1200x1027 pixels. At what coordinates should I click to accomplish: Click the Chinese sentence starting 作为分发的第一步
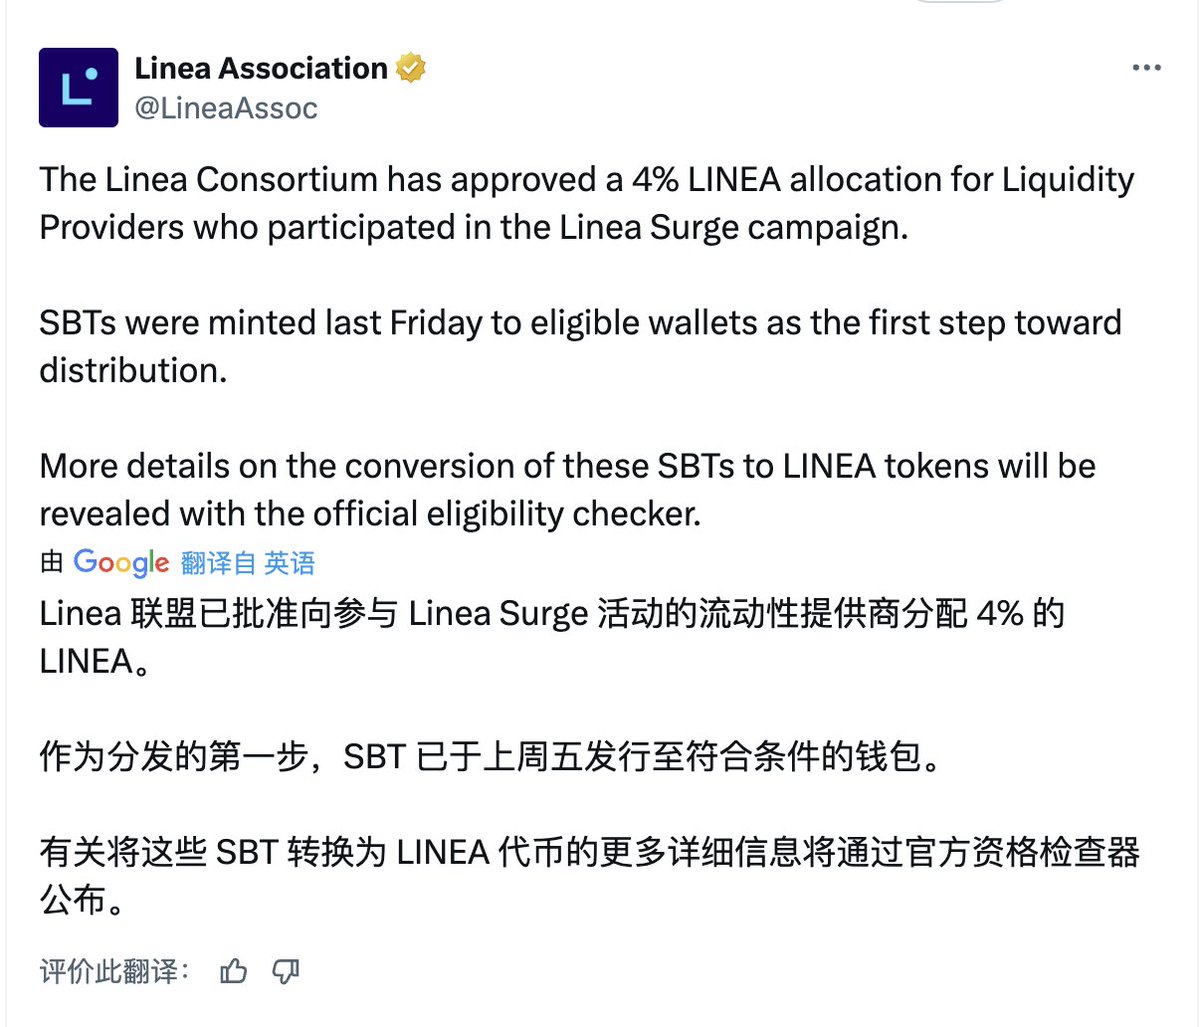(x=491, y=756)
